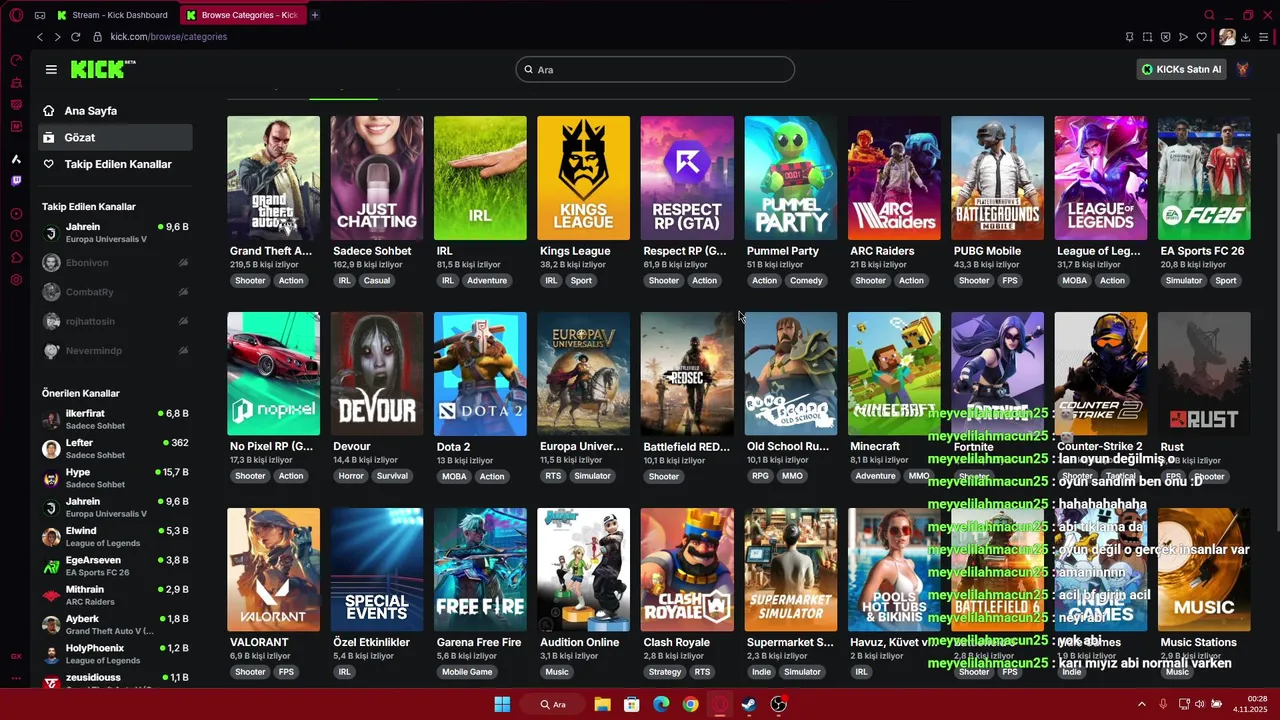Image resolution: width=1280 pixels, height=720 pixels.
Task: Open Windows Start button
Action: pyautogui.click(x=502, y=704)
